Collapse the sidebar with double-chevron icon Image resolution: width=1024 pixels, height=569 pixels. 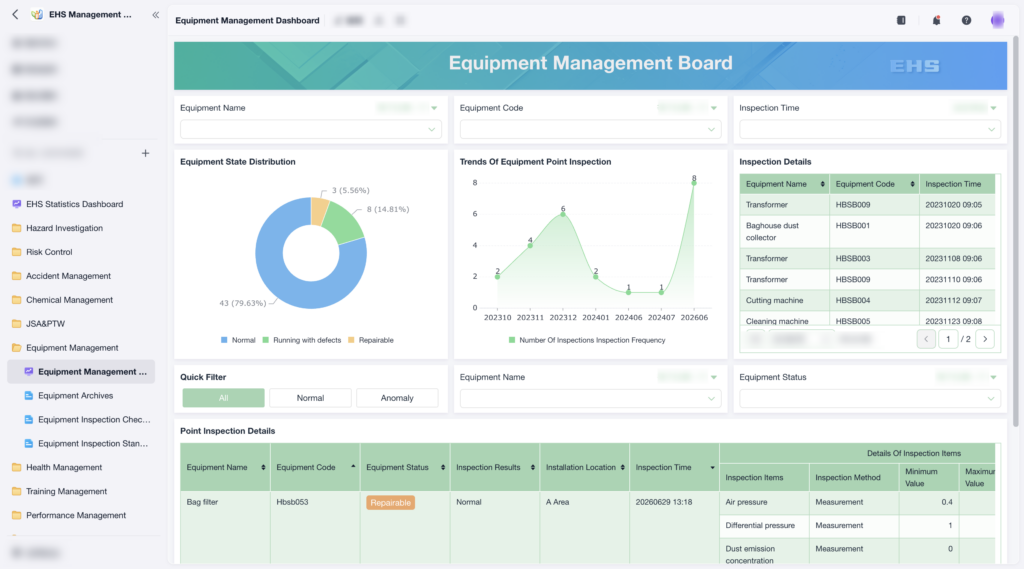tap(155, 14)
